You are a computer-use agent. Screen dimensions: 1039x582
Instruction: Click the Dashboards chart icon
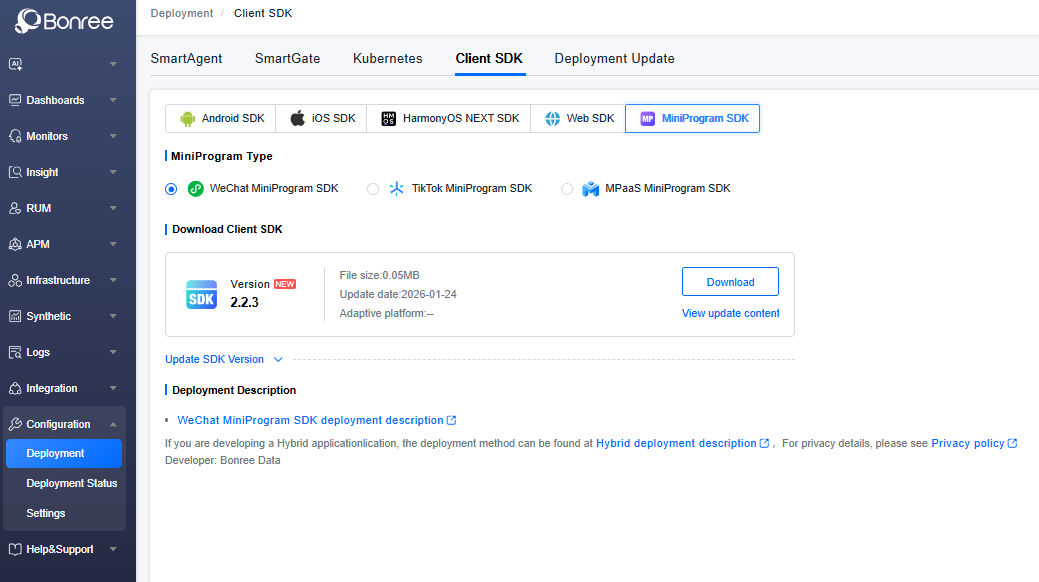coord(15,100)
